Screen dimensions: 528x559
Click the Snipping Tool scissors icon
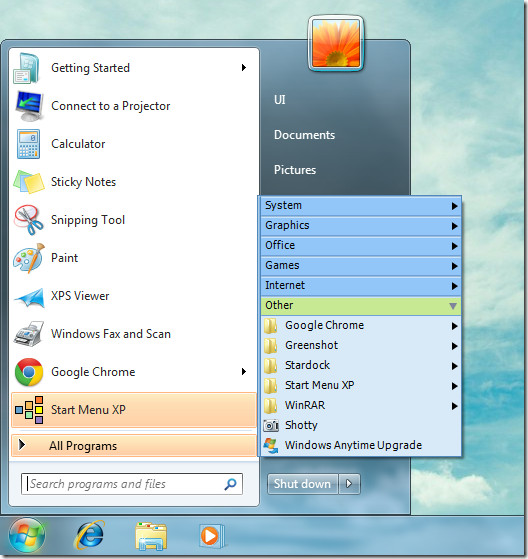click(x=29, y=220)
